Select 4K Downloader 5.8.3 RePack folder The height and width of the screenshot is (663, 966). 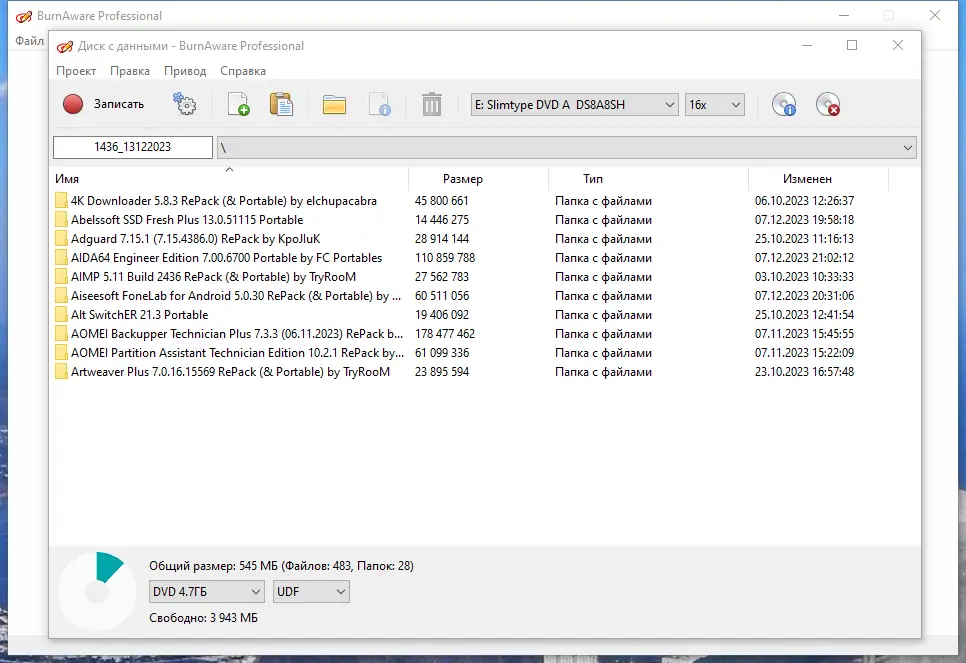point(224,201)
